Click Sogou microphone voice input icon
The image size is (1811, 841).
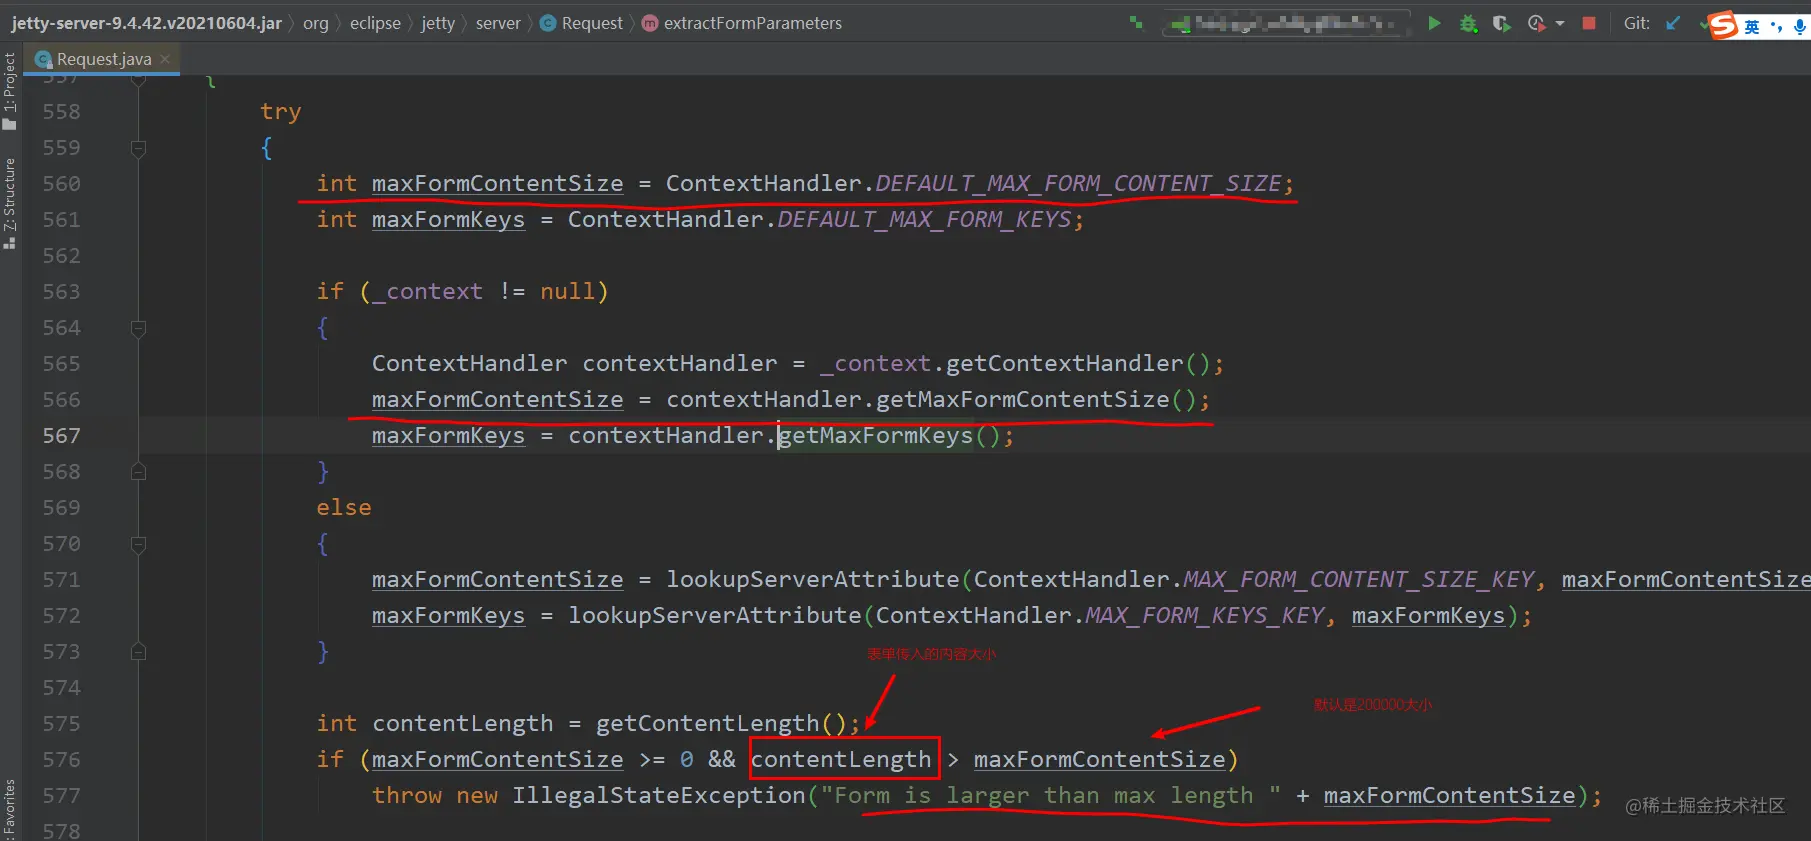click(1800, 26)
